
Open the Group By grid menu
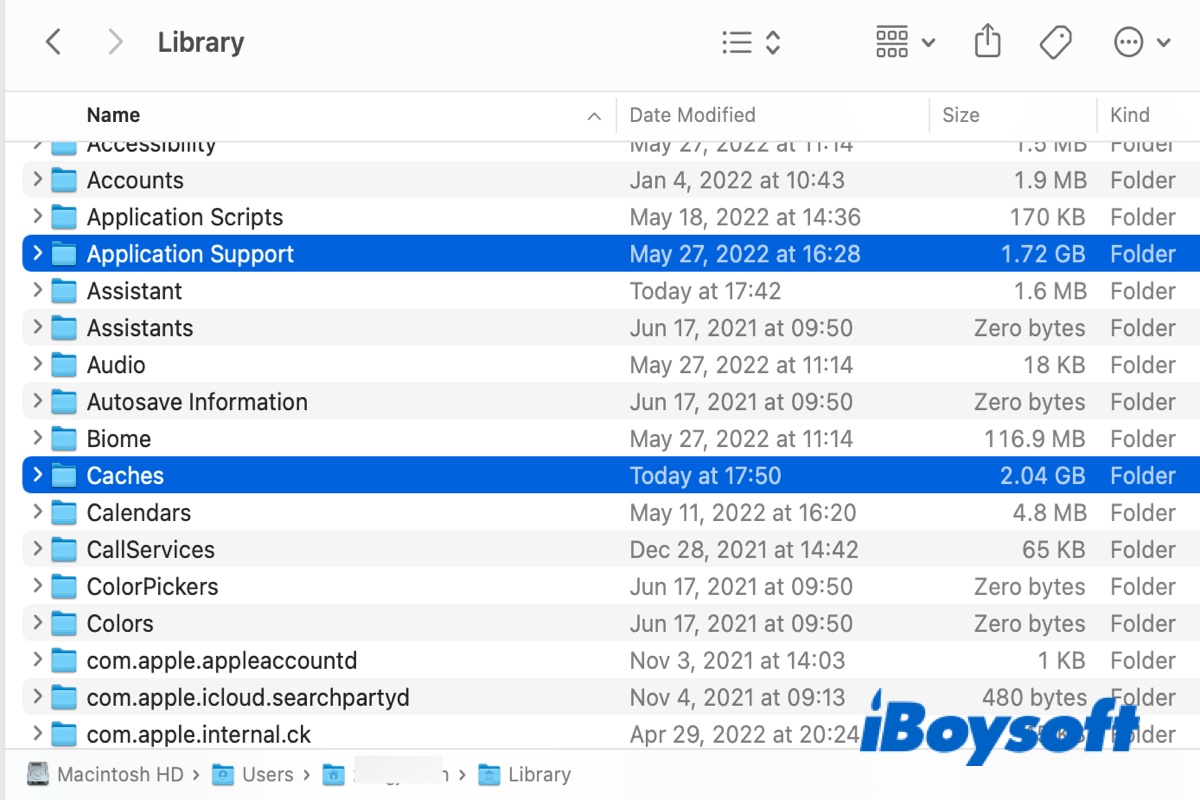point(905,42)
